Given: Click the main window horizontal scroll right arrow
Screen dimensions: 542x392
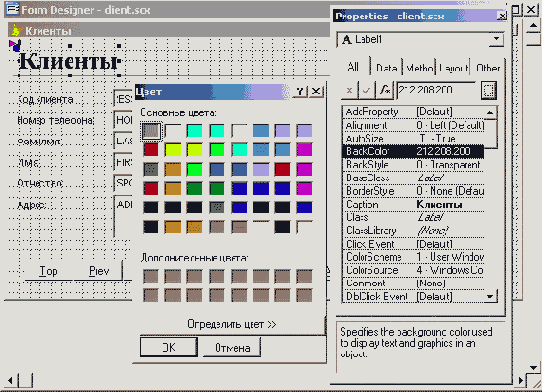Looking at the screenshot, I should 521,381.
